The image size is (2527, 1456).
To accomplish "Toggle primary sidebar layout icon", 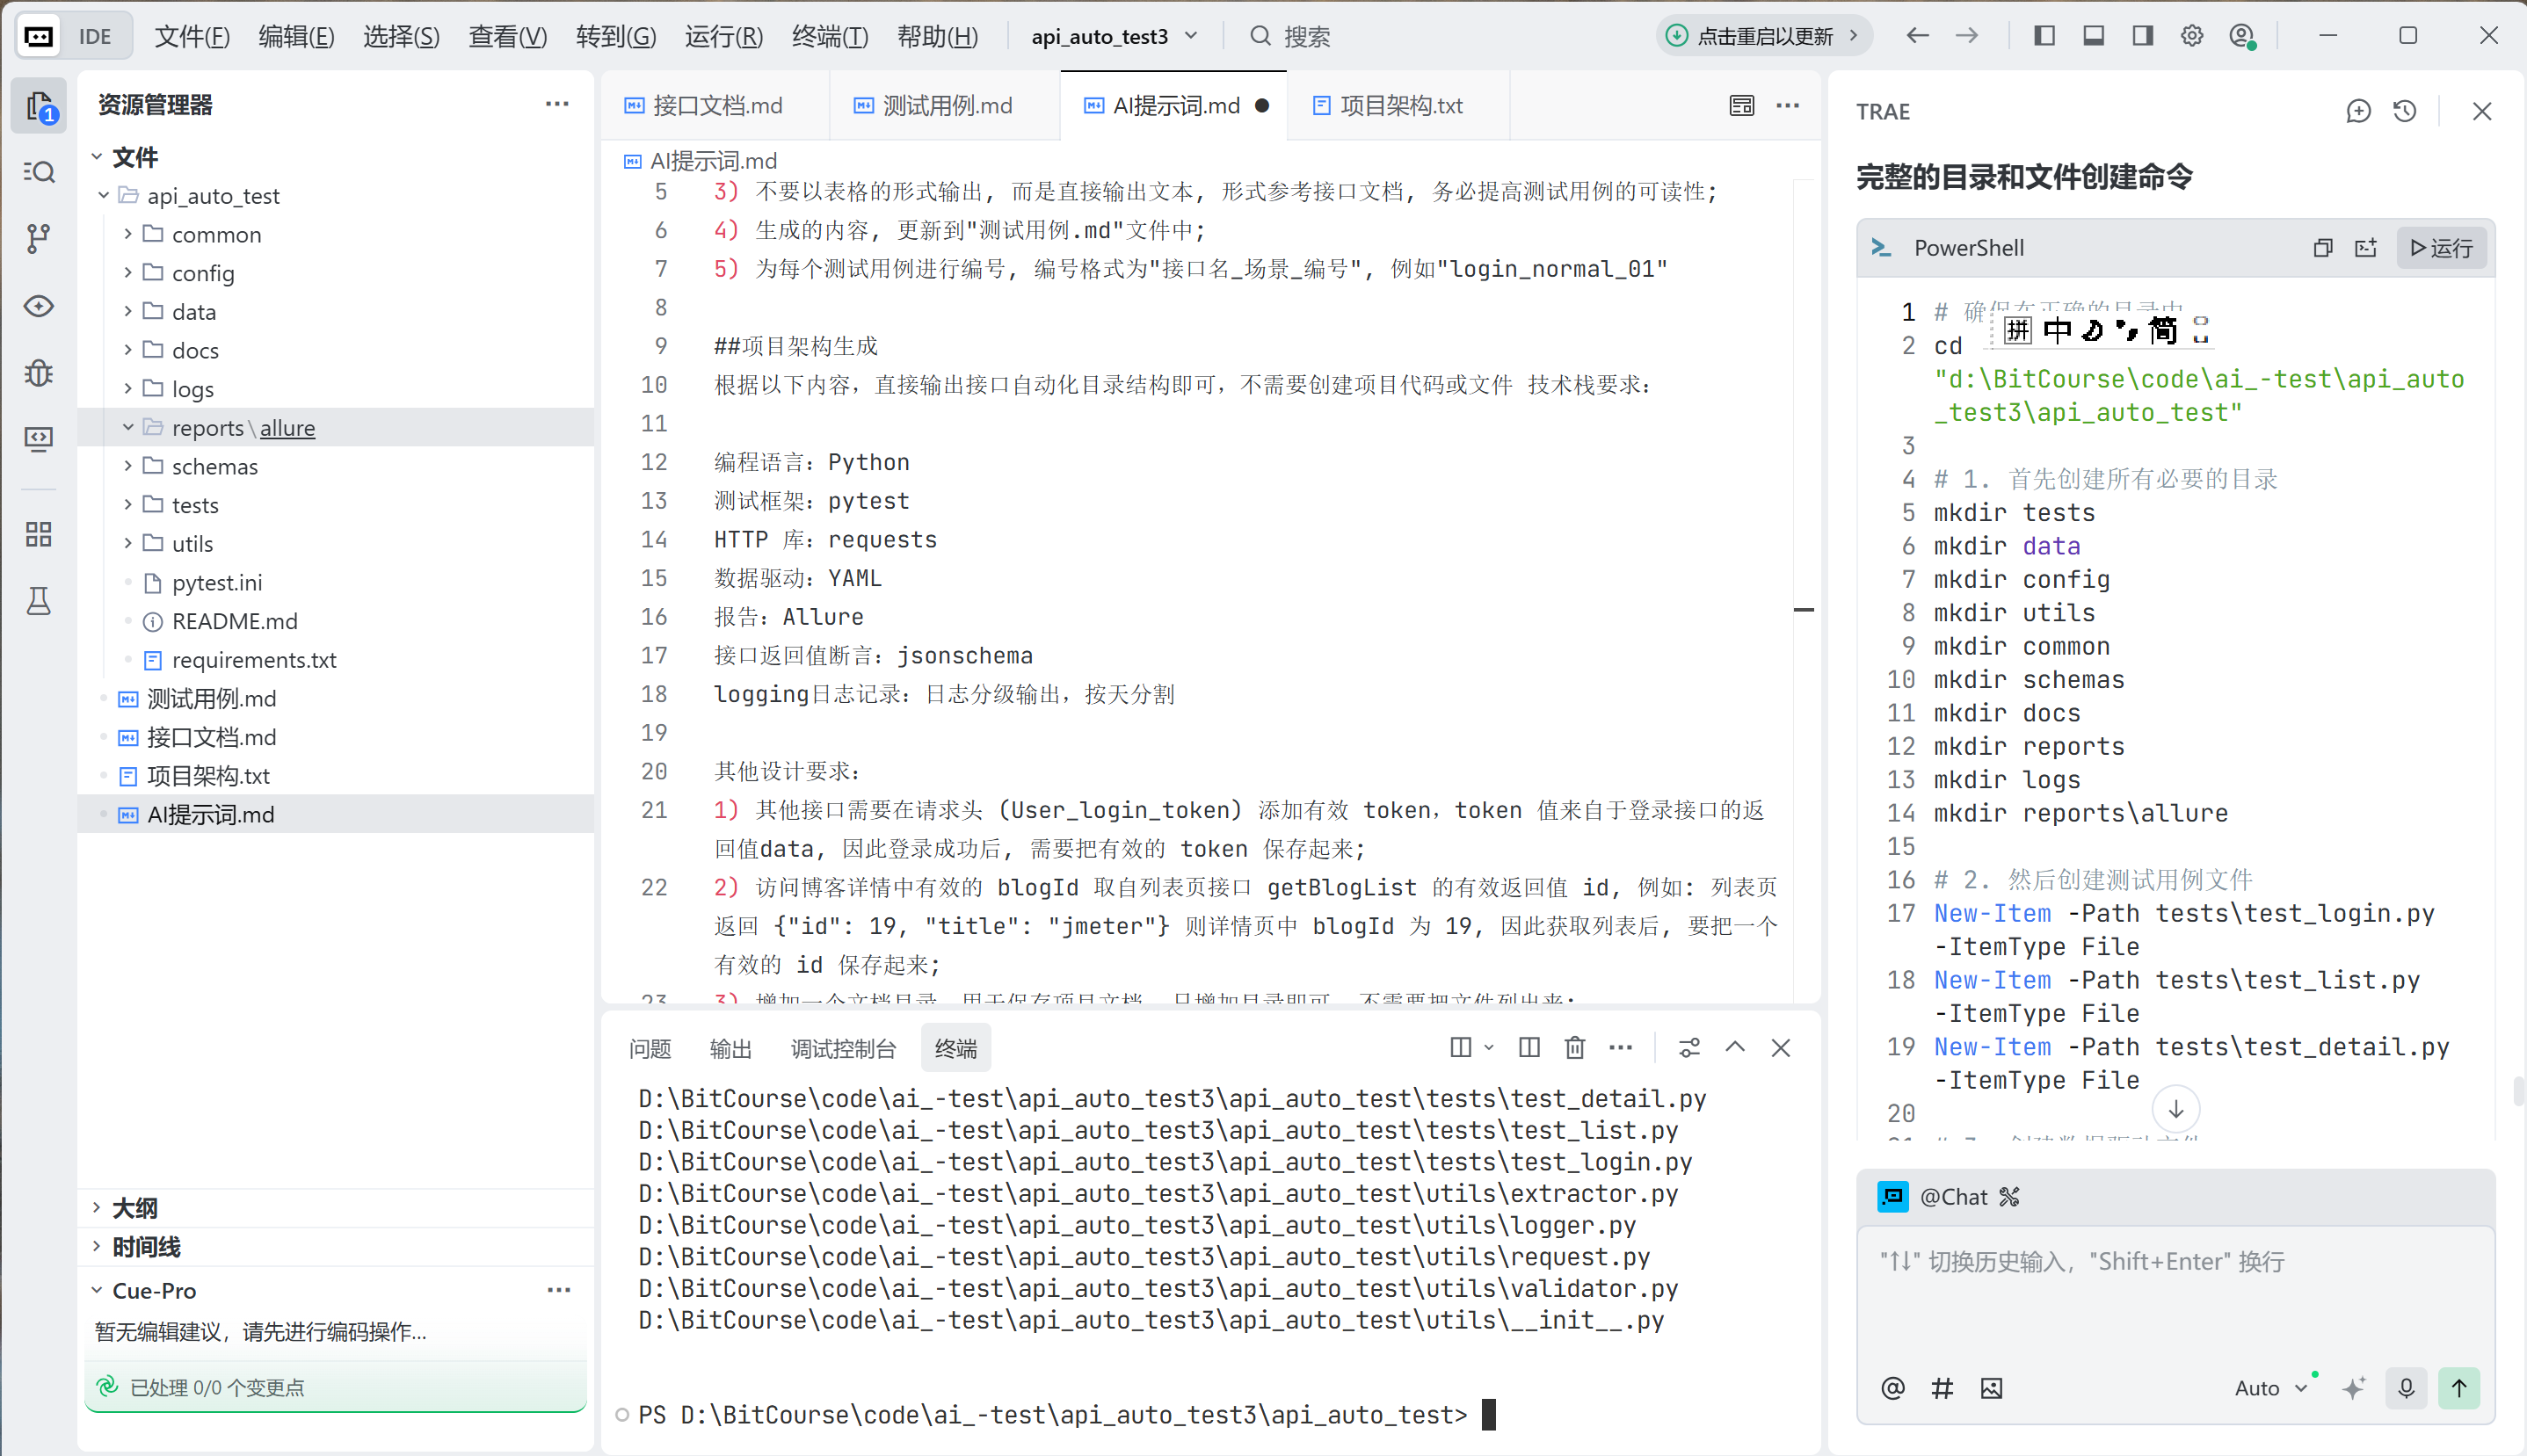I will tap(2044, 36).
